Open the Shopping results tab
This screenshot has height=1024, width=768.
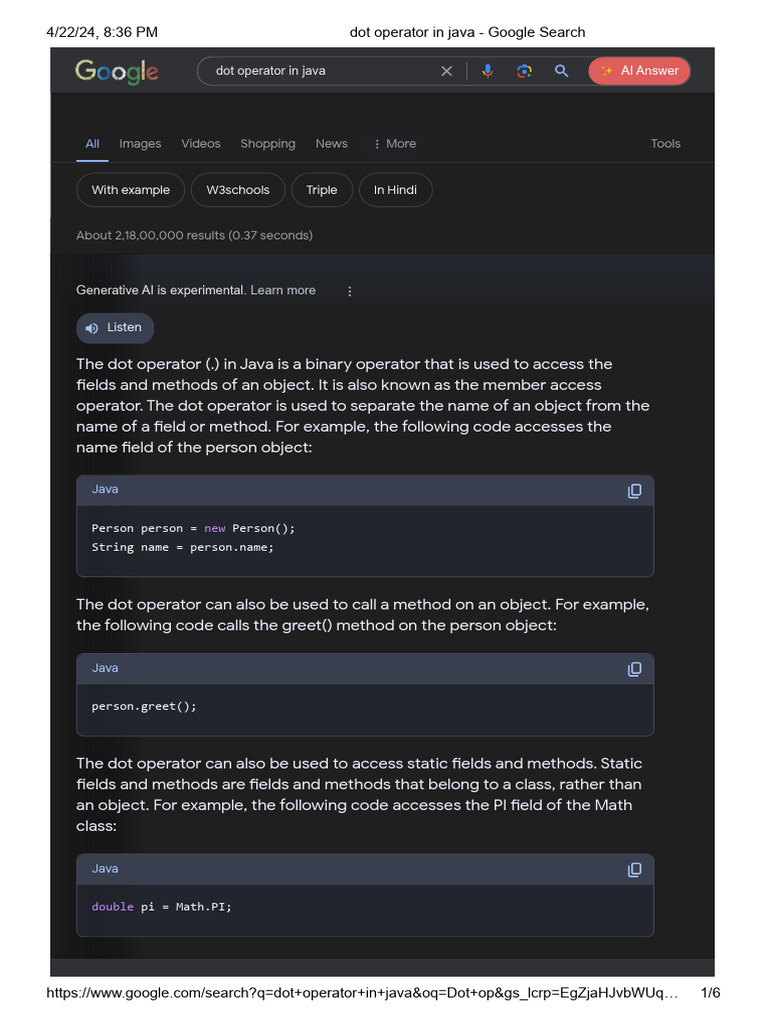coord(268,144)
